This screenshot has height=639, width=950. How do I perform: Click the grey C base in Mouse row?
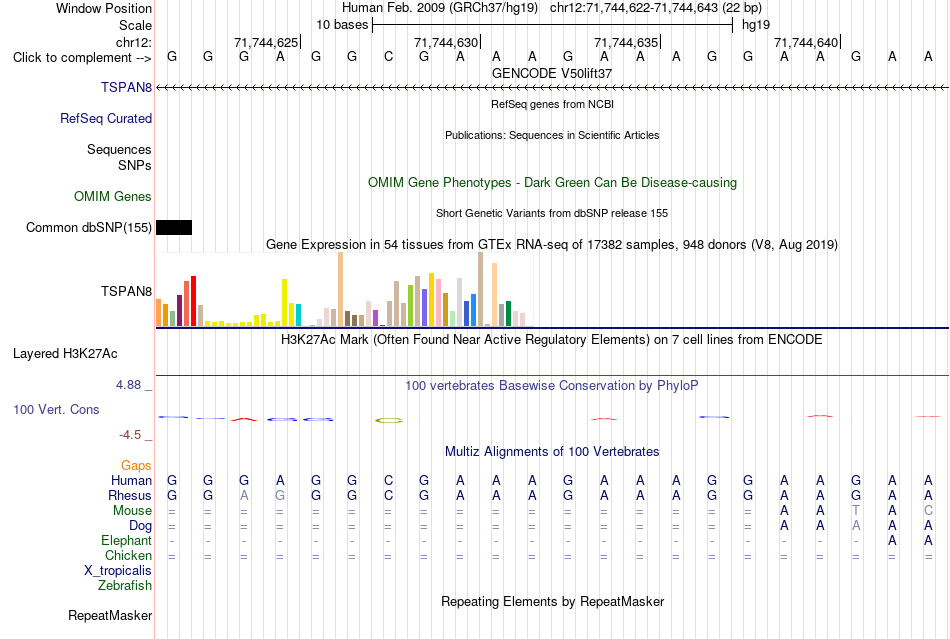click(928, 511)
